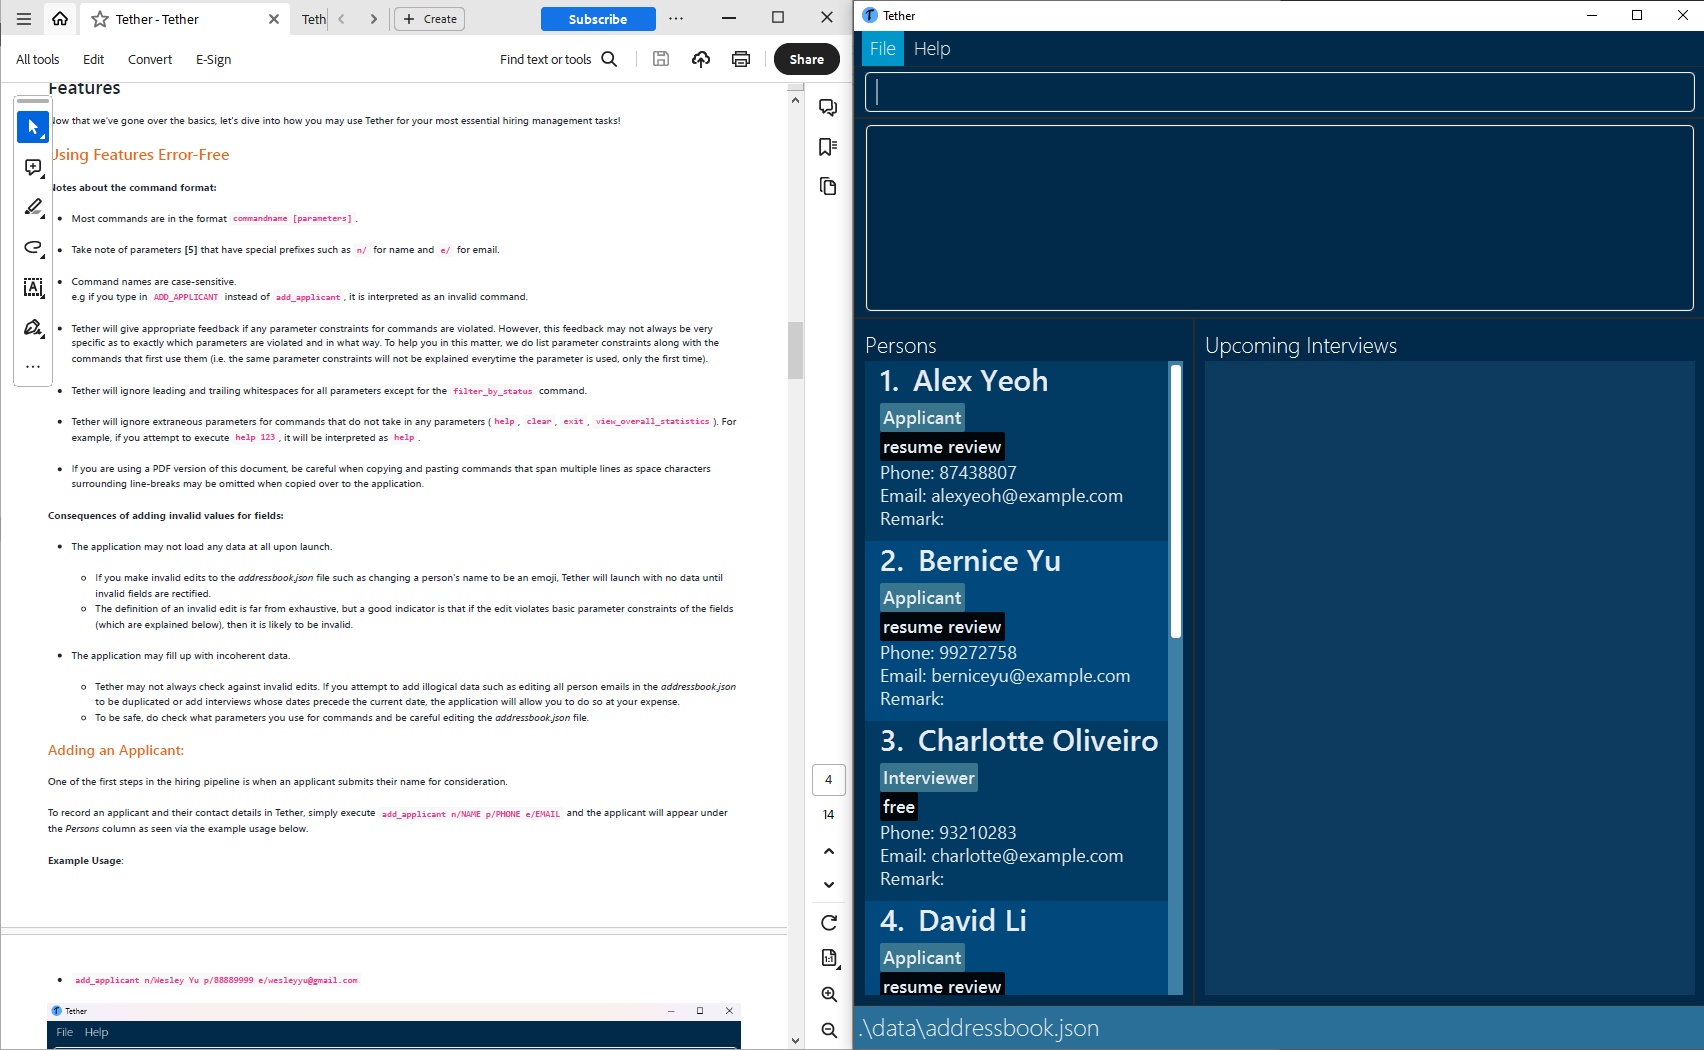
Task: Open All tools menu
Action: pyautogui.click(x=38, y=60)
